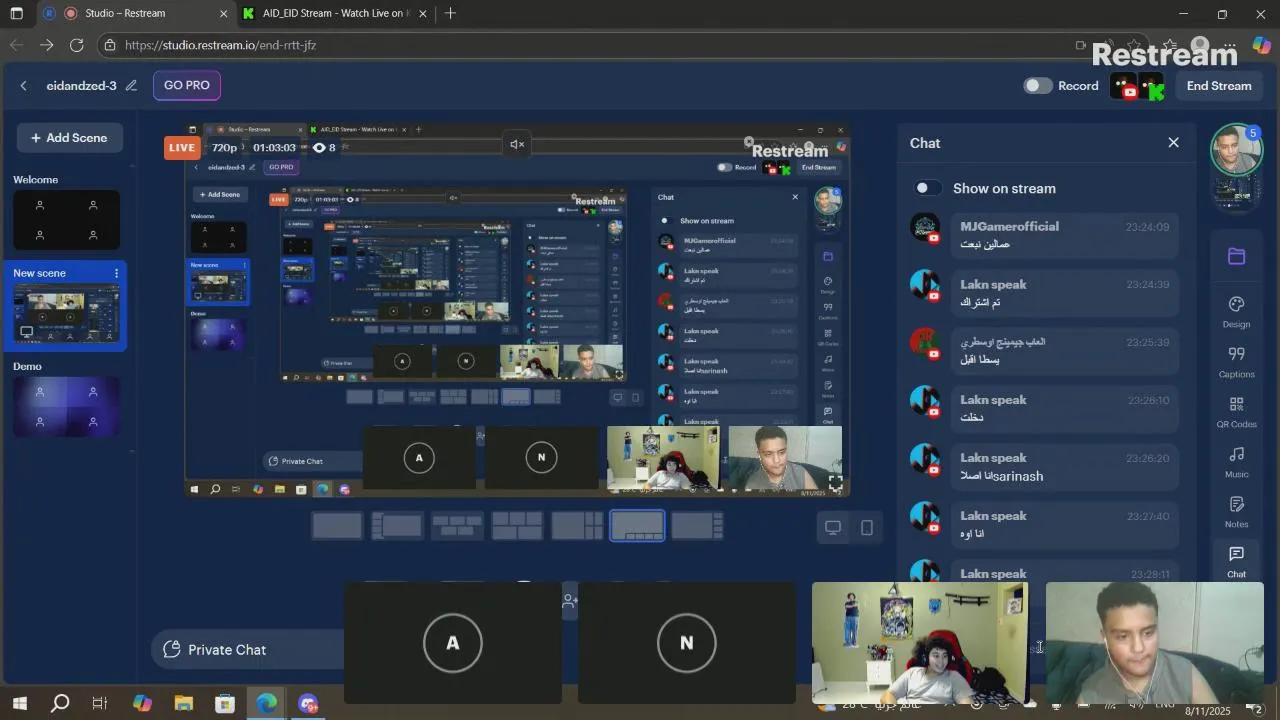Viewport: 1280px width, 720px height.
Task: Click the red gaming chair camera feed
Action: [x=920, y=643]
